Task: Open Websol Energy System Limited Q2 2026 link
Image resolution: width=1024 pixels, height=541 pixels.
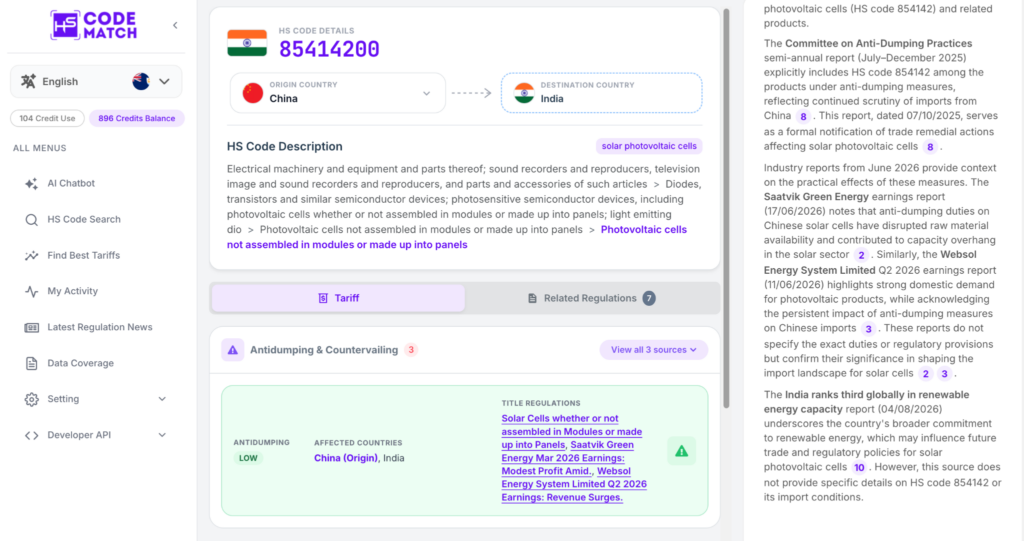Action: pos(573,484)
